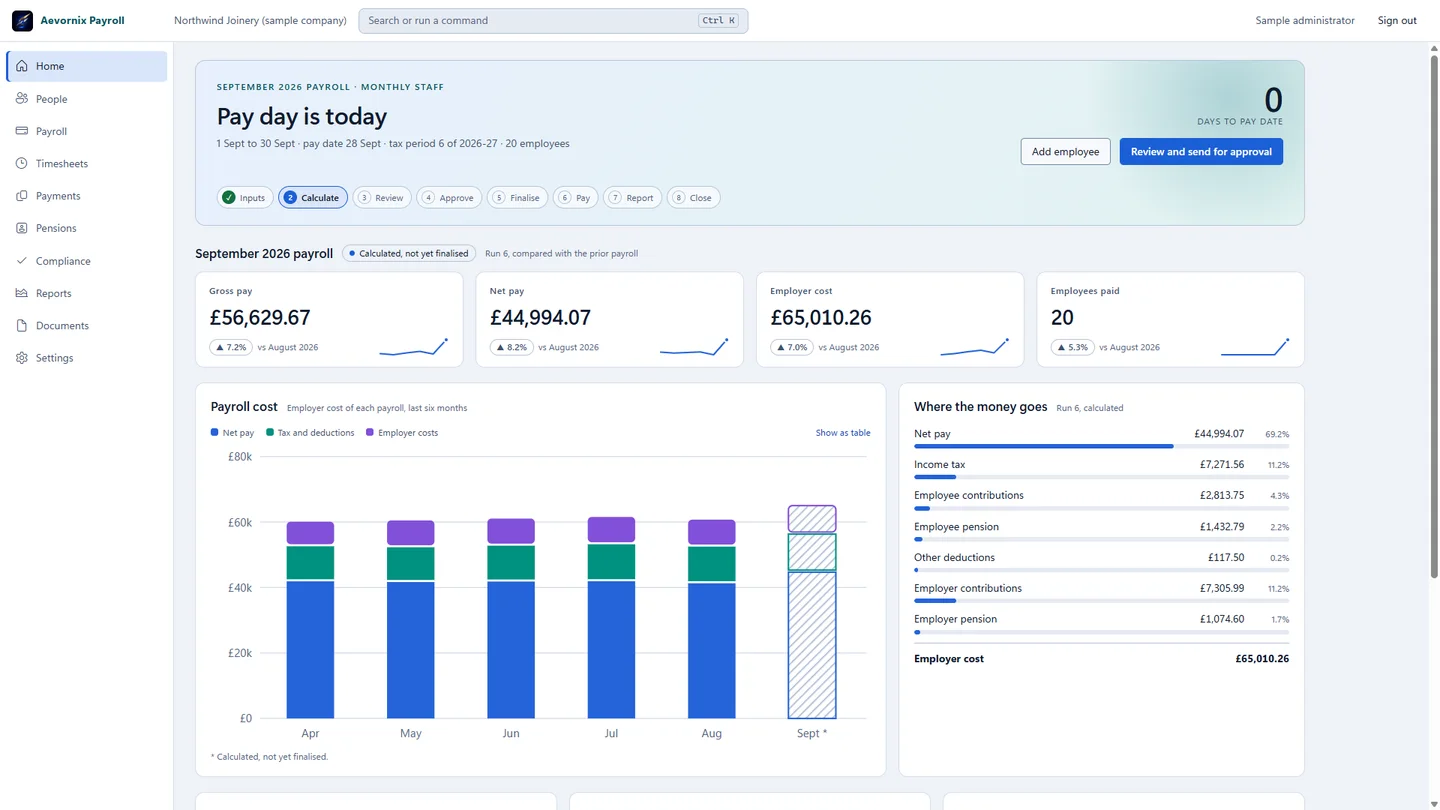1440x810 pixels.
Task: Click the Employer contributions progress bar
Action: click(x=1101, y=601)
